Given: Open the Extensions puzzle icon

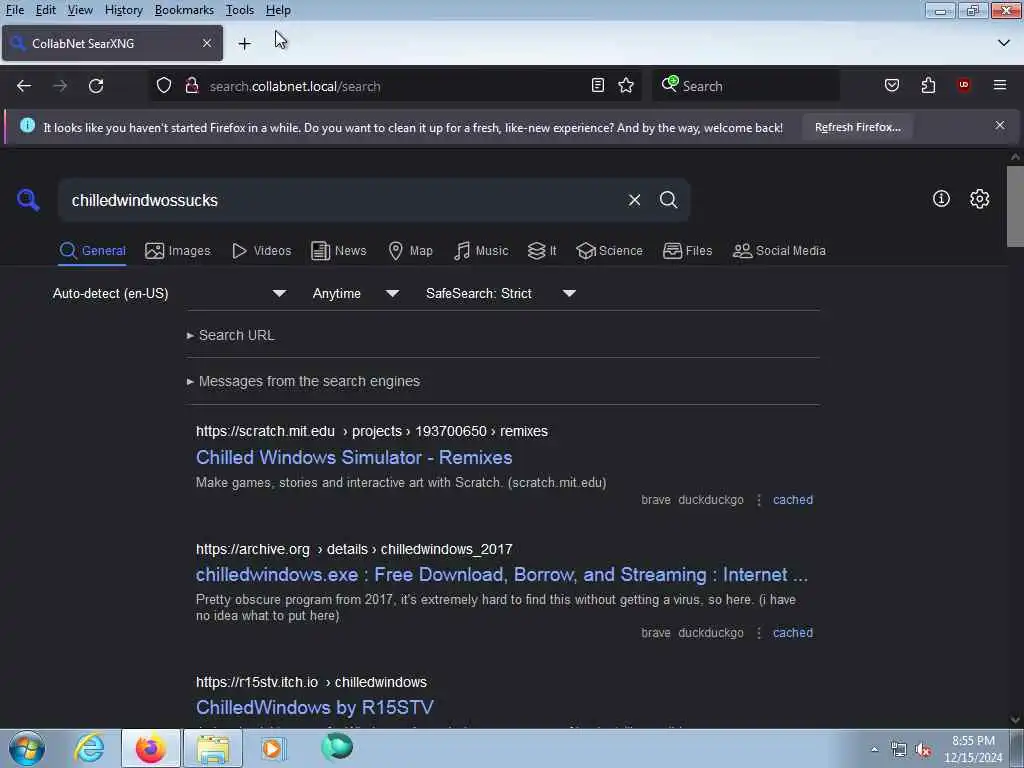Looking at the screenshot, I should (928, 86).
